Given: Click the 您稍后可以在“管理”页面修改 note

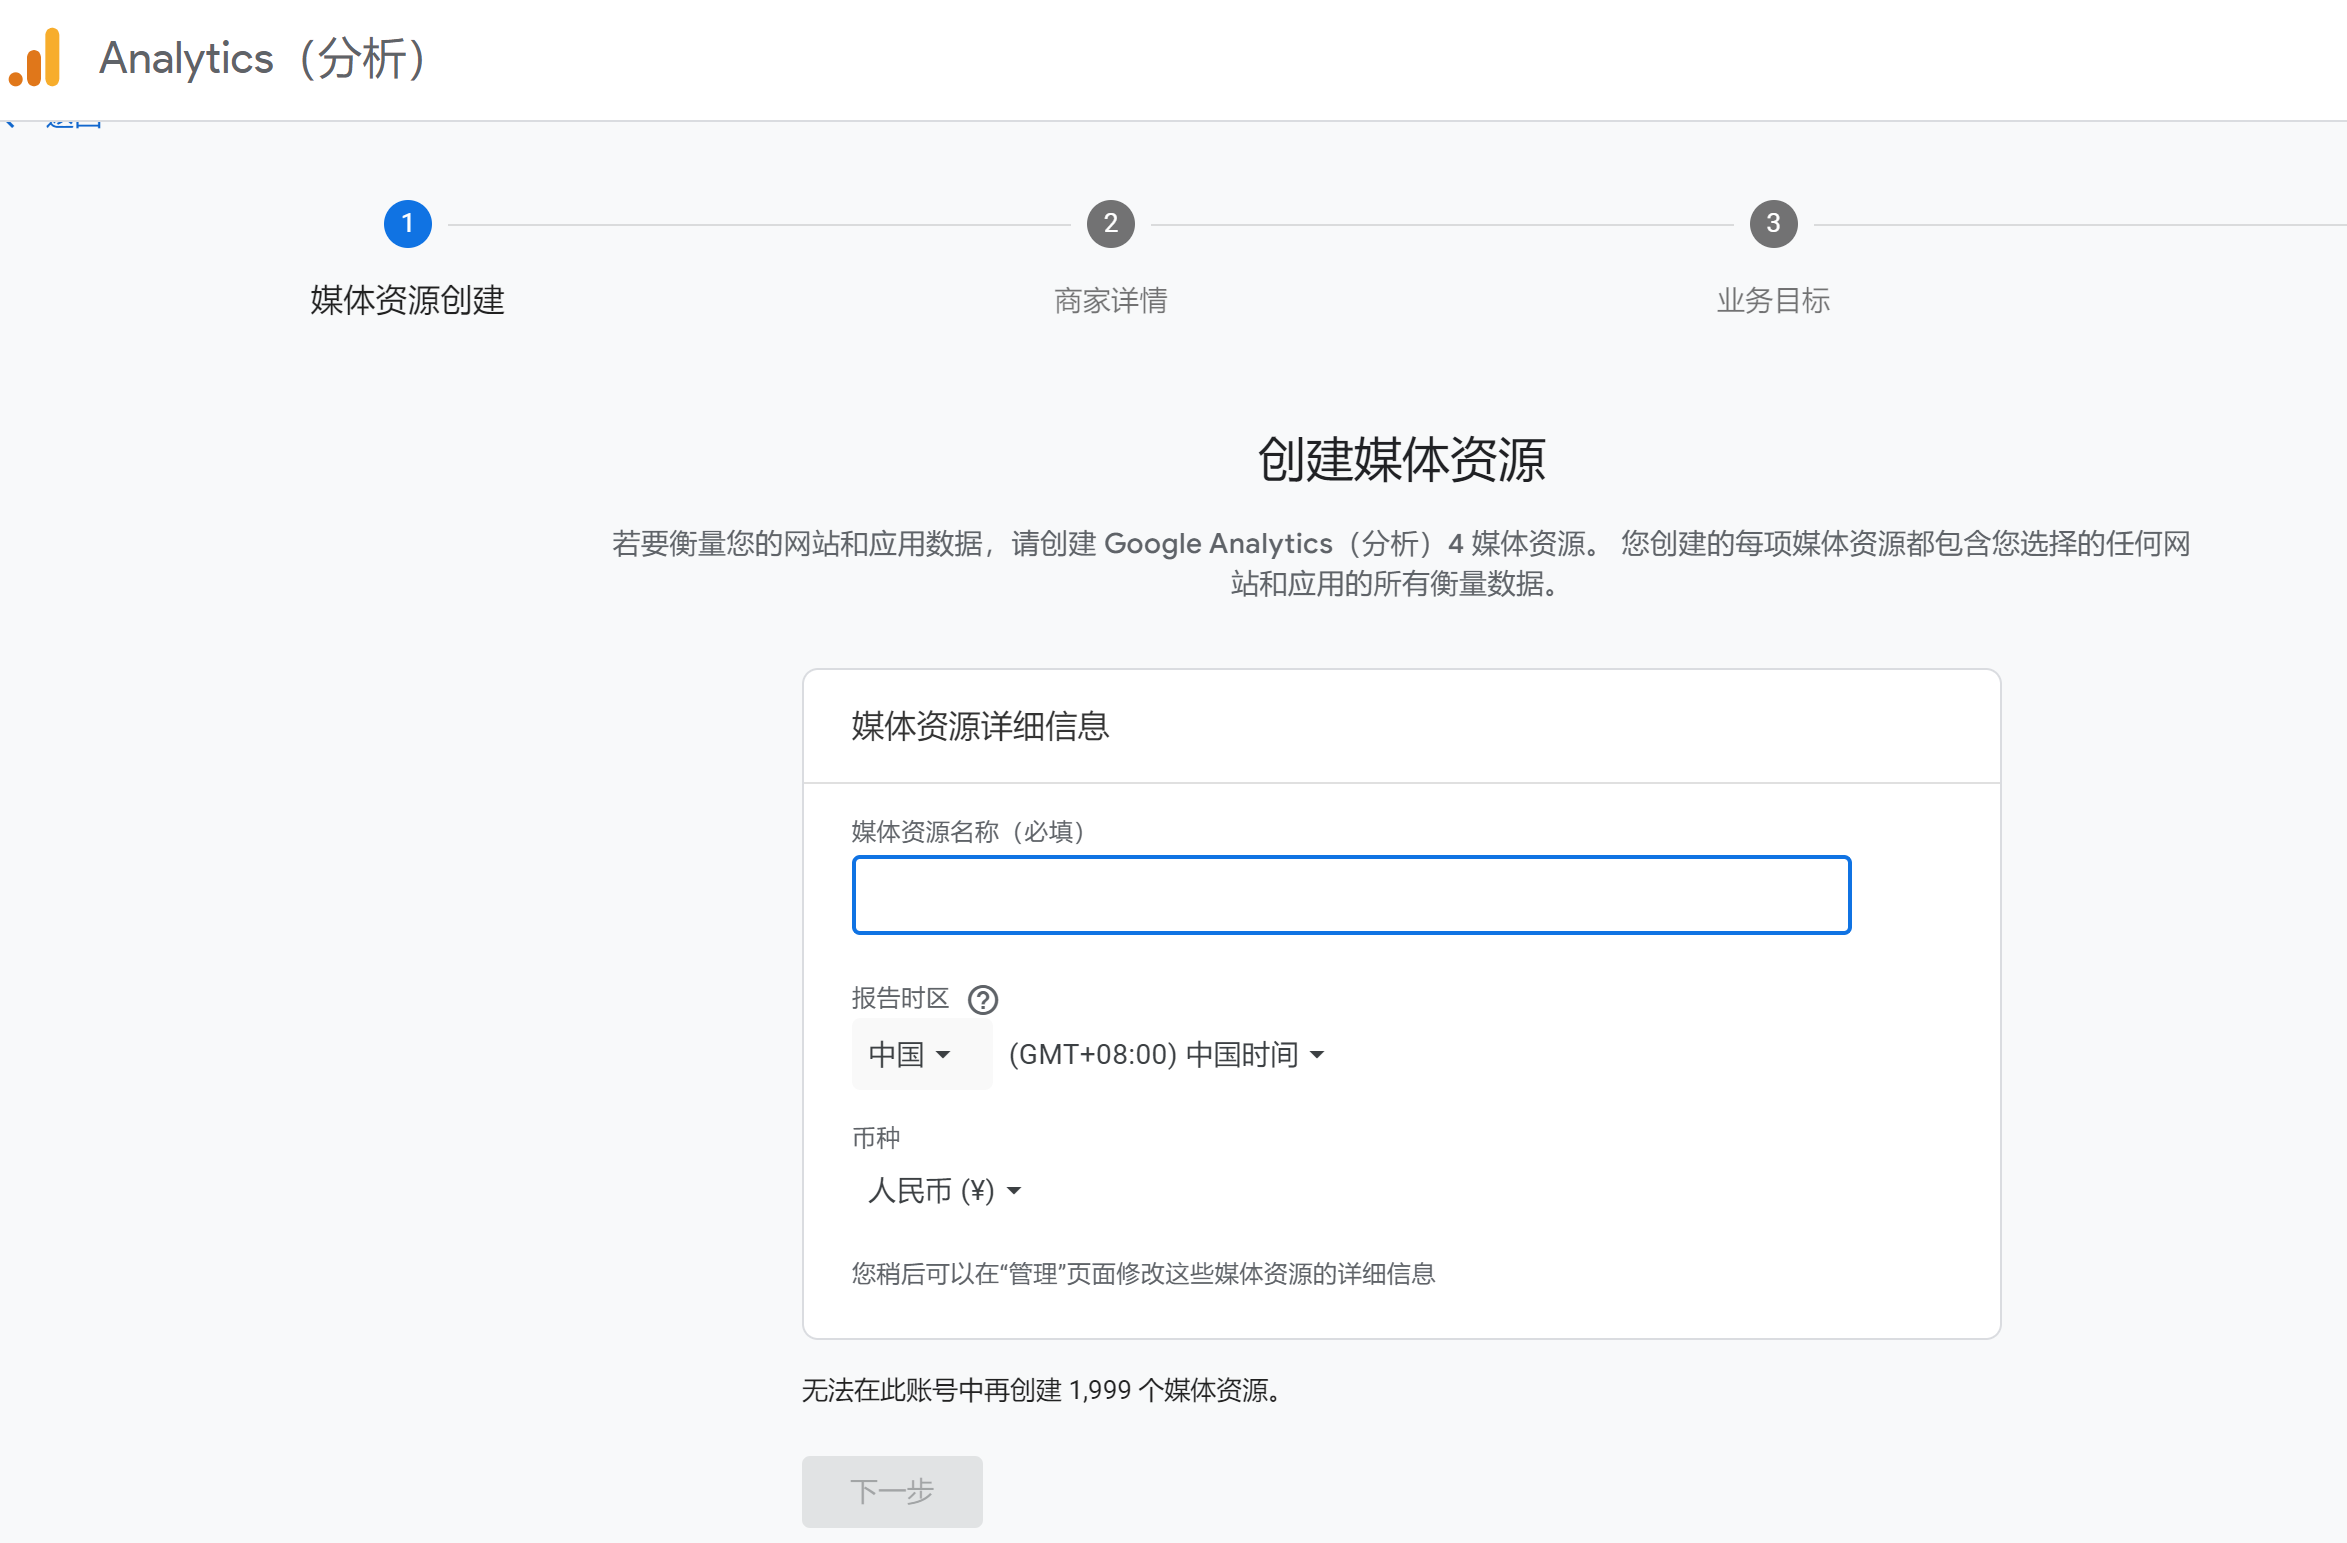Looking at the screenshot, I should click(x=1143, y=1273).
